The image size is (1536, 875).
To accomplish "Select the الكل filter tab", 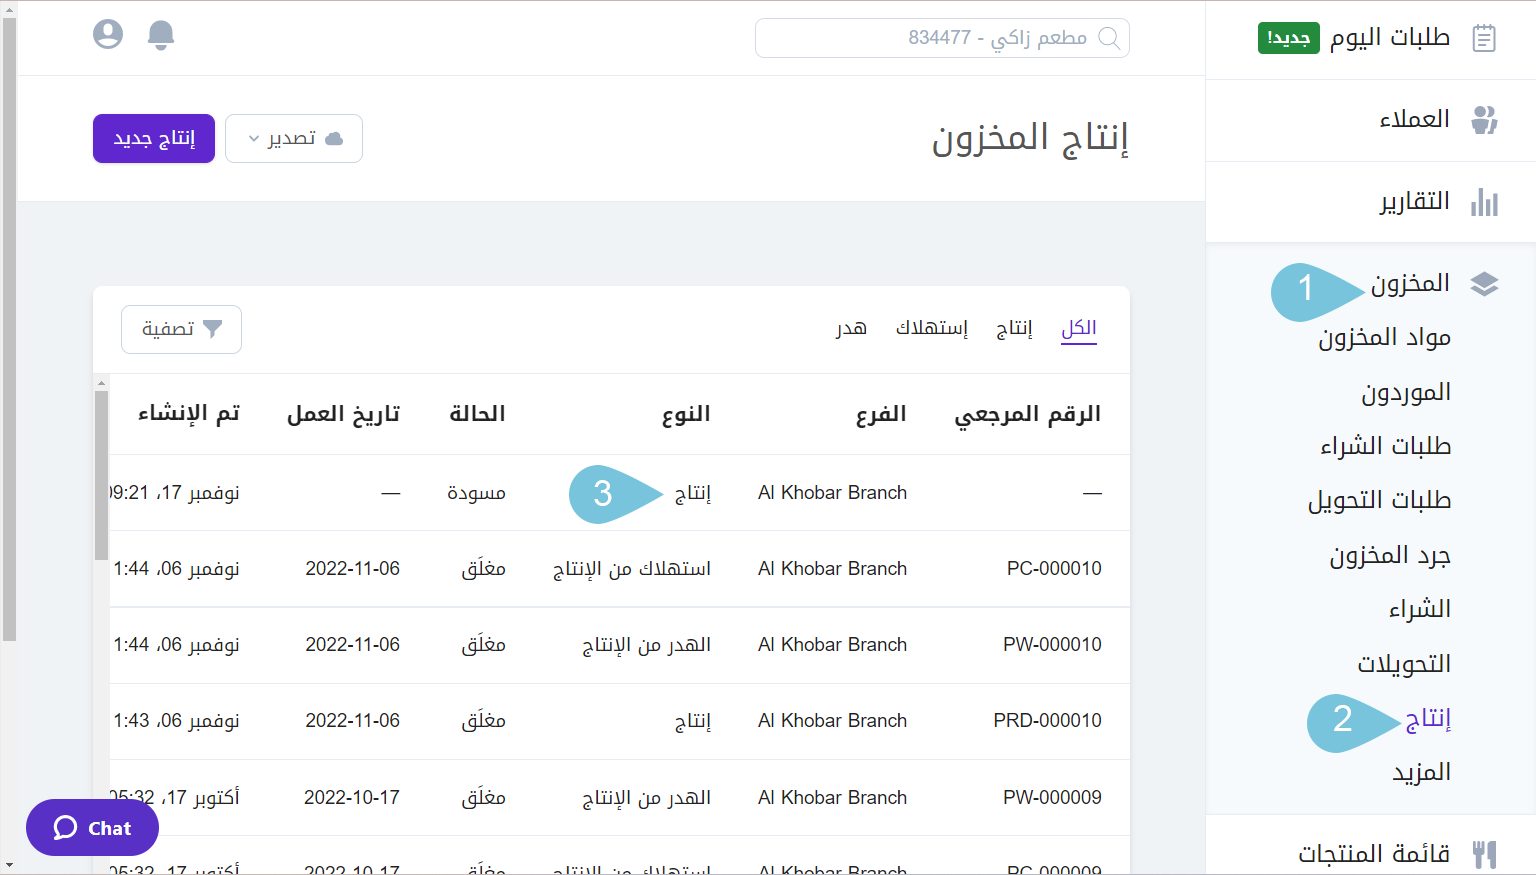I will pos(1078,327).
